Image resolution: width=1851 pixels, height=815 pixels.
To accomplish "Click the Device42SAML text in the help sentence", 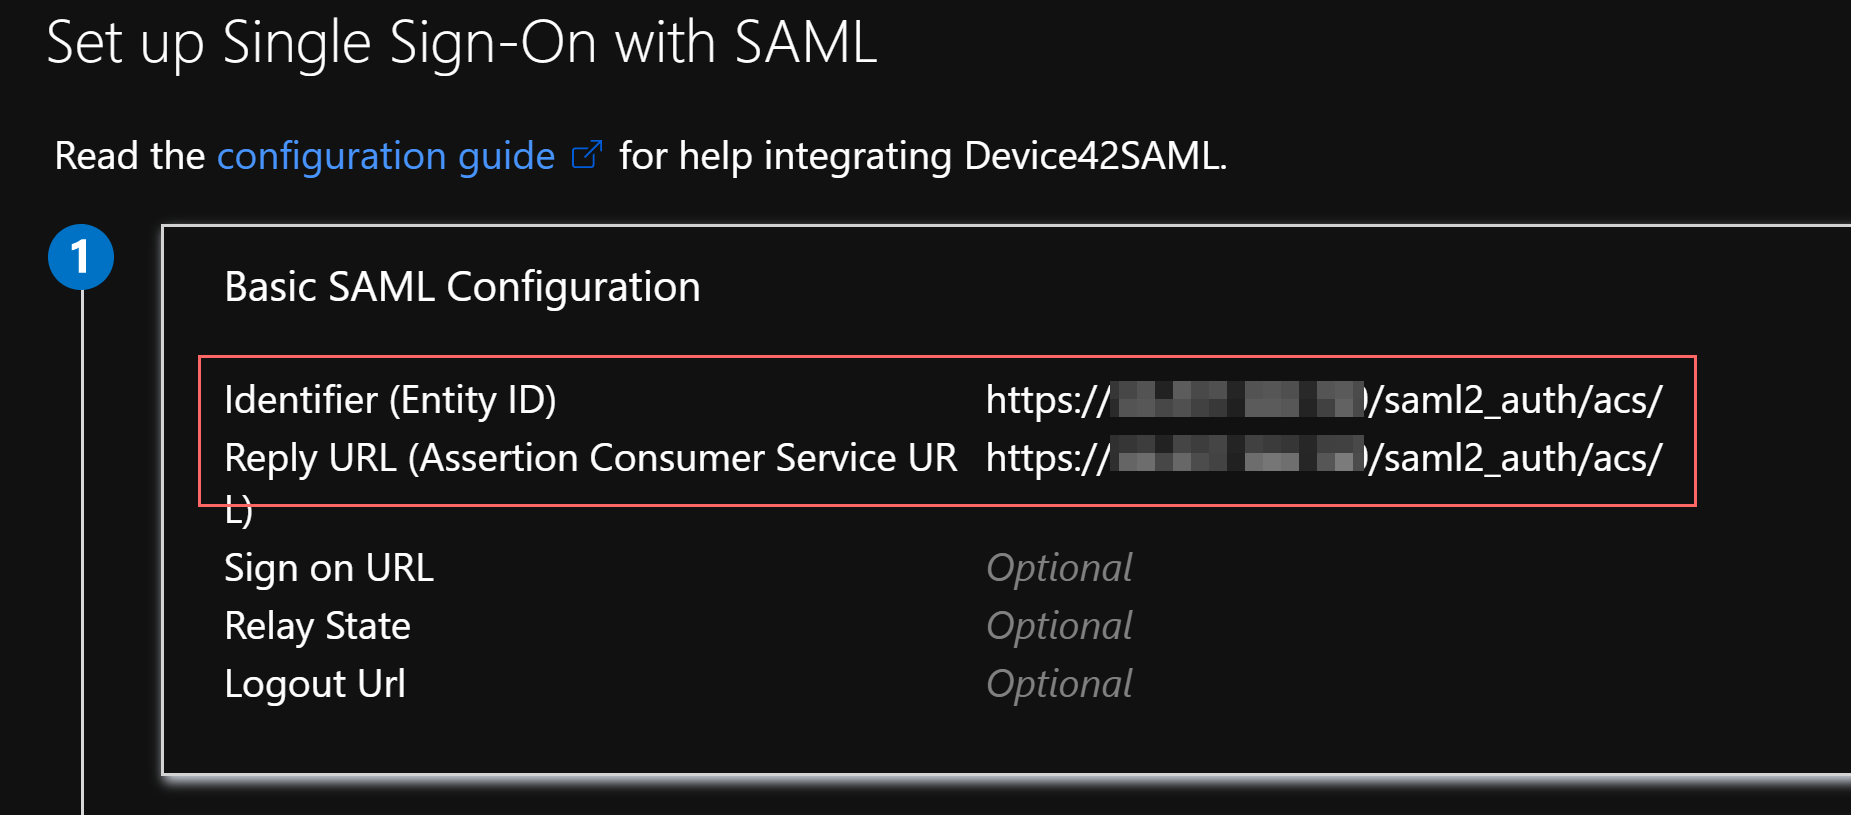I will pyautogui.click(x=1094, y=156).
